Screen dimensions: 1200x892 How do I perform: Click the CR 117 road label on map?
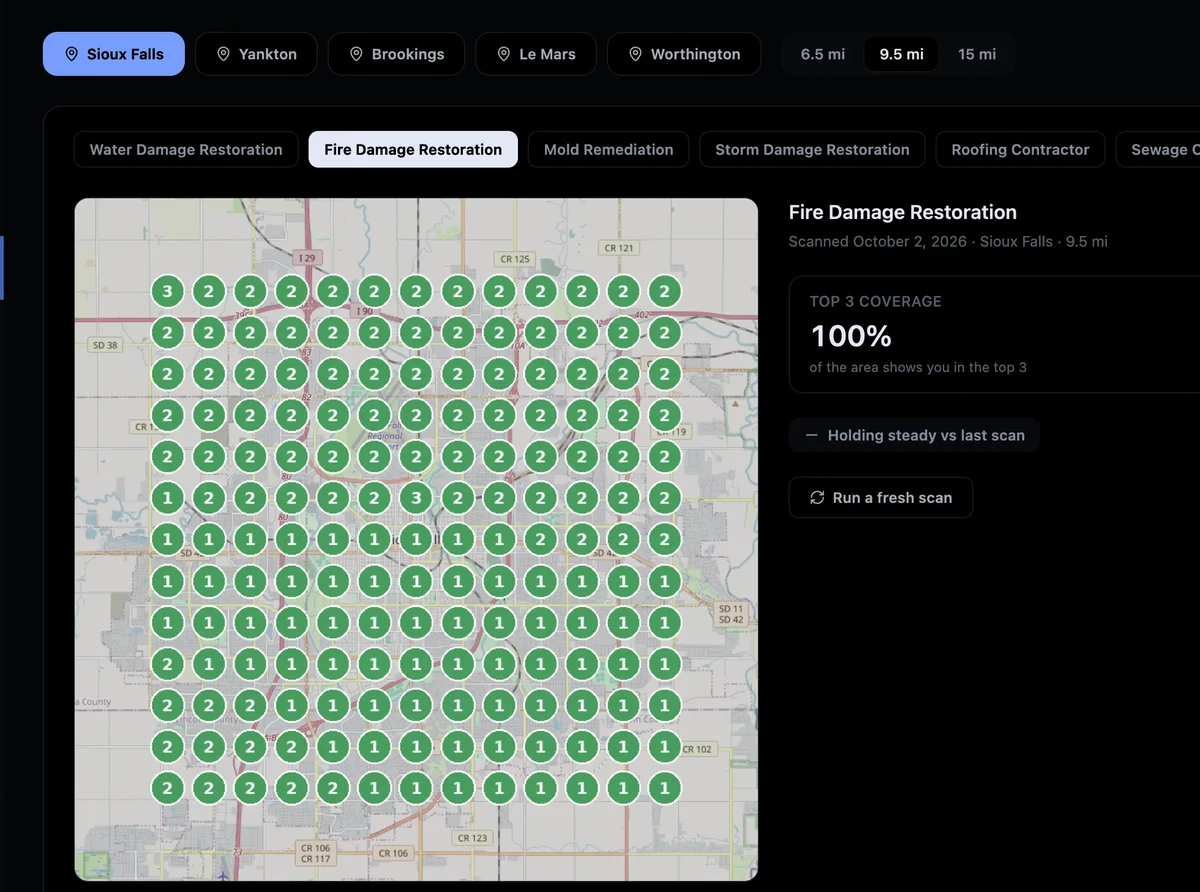pyautogui.click(x=316, y=858)
